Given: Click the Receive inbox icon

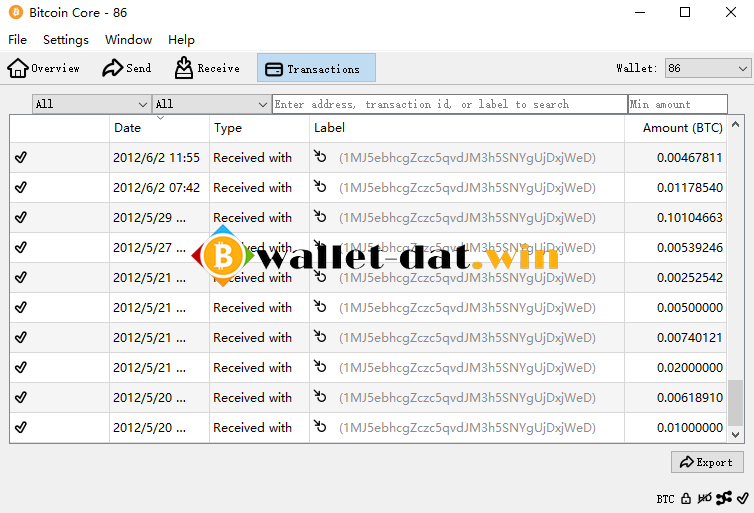Looking at the screenshot, I should [x=184, y=68].
